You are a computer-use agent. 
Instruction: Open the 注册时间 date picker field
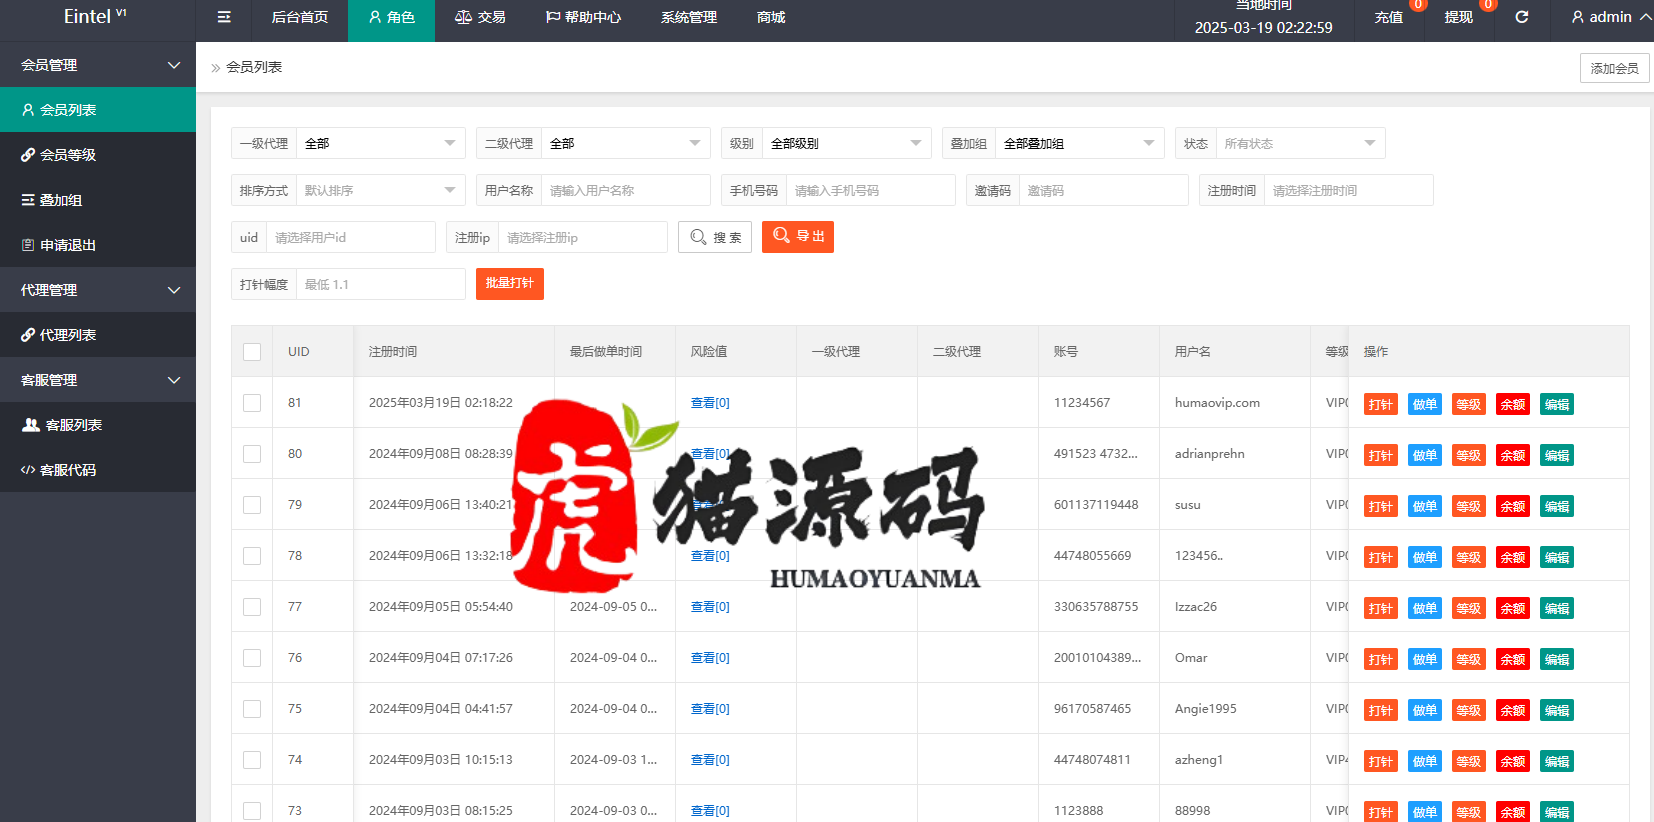pyautogui.click(x=1349, y=190)
